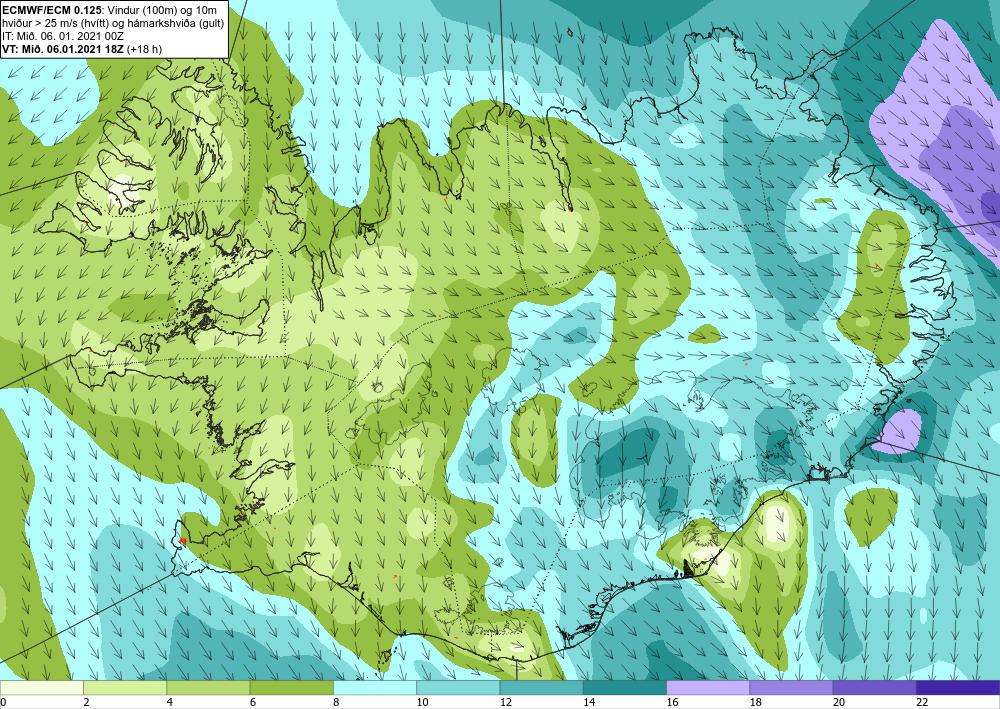Screen dimensions: 1000x709
Task: Click the '10' label on the legend scale
Action: [x=422, y=702]
